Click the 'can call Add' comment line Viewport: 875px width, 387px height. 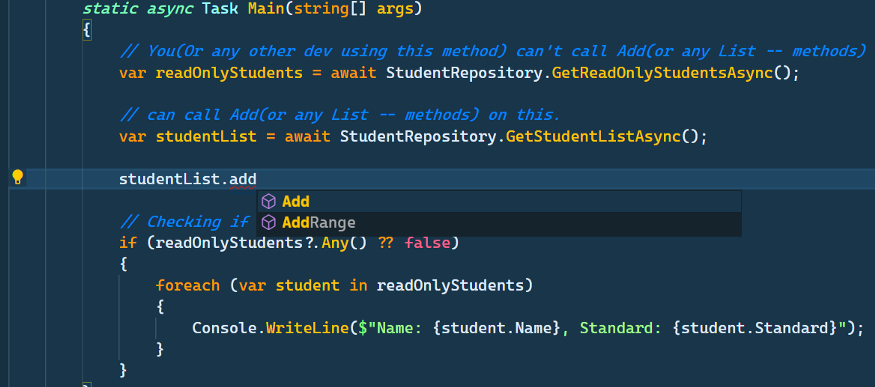tap(339, 115)
